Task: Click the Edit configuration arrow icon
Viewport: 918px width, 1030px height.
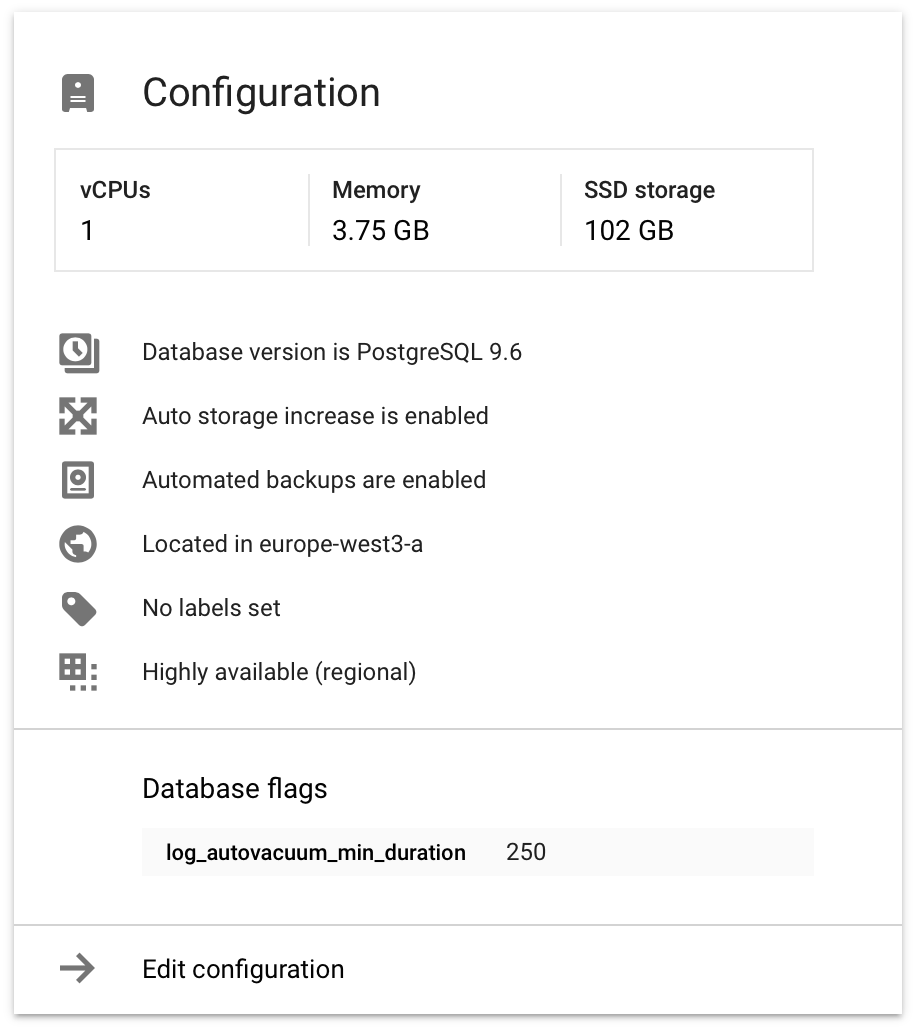Action: [x=78, y=968]
